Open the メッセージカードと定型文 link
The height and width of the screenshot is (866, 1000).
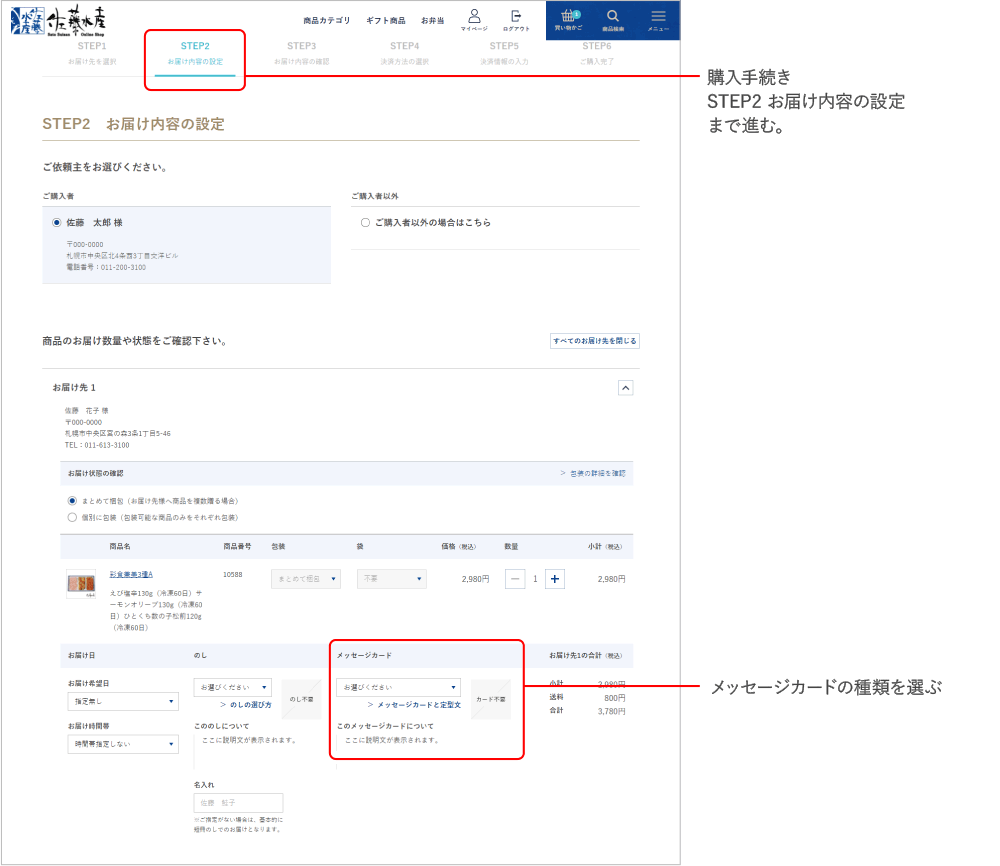[x=418, y=705]
